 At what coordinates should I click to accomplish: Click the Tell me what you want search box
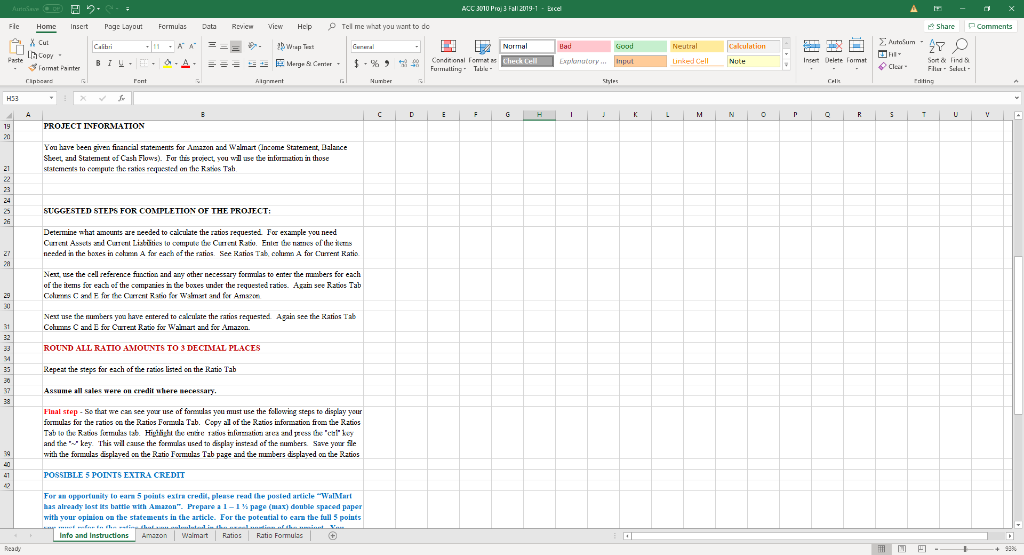tap(385, 27)
